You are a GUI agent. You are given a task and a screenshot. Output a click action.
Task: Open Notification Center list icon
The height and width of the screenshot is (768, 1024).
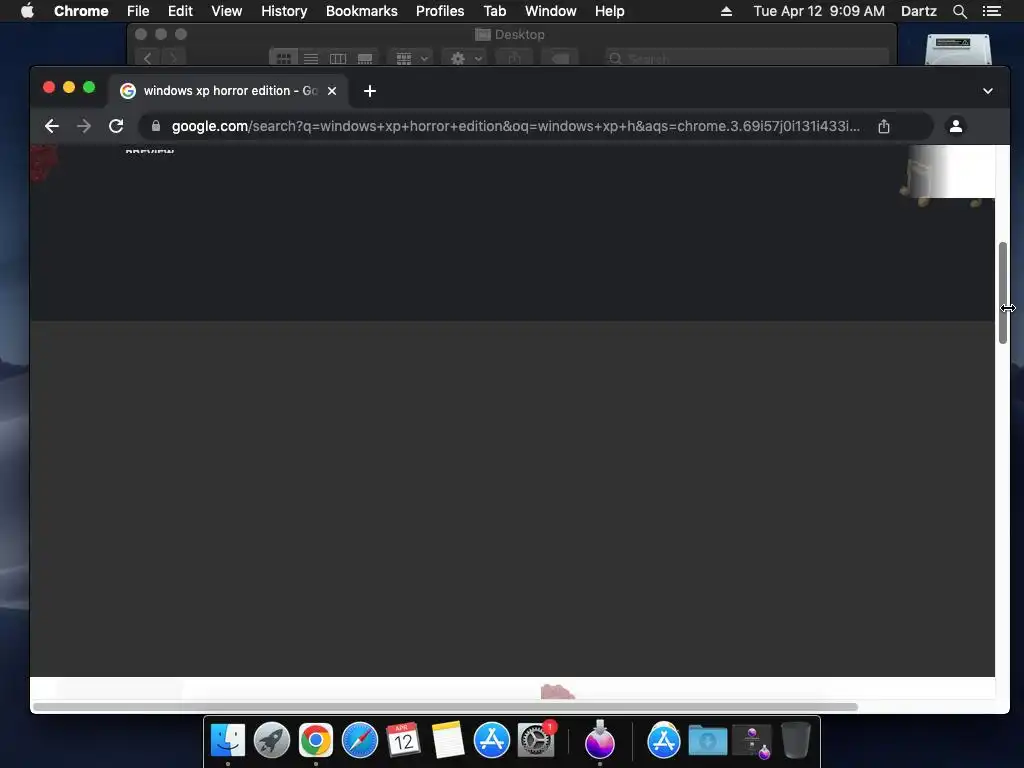click(x=992, y=11)
